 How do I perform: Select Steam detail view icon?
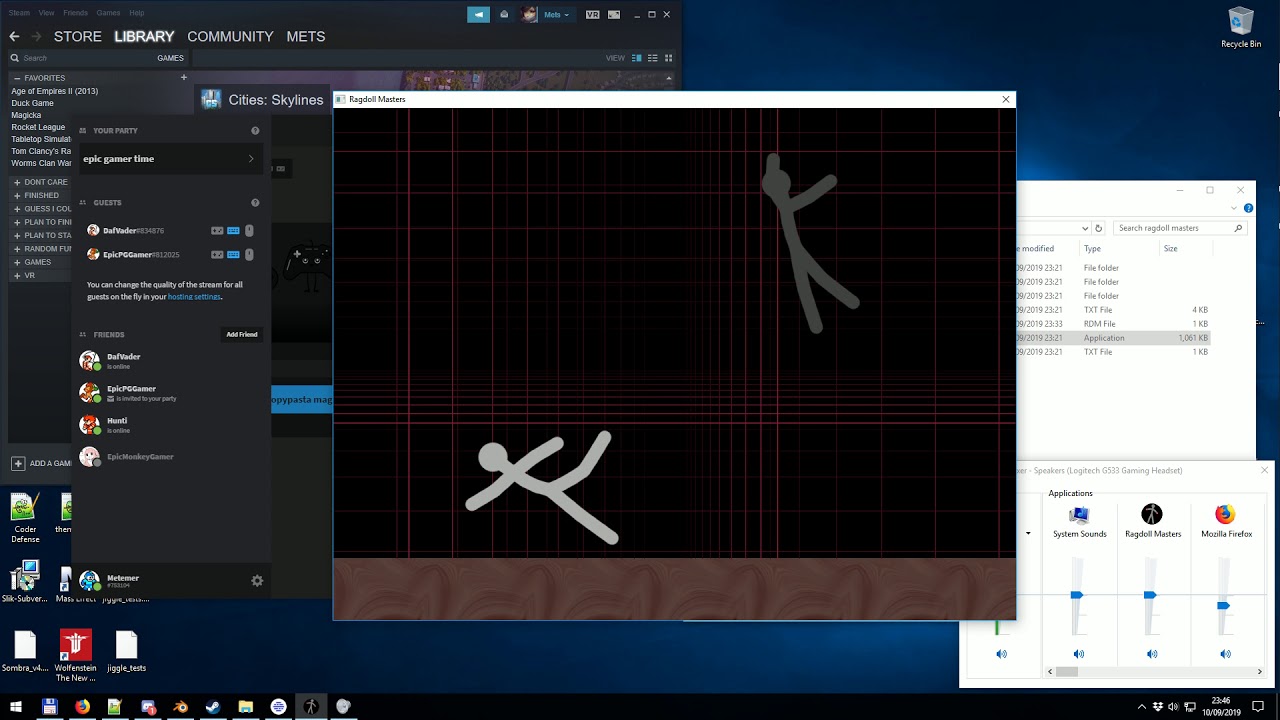pos(638,58)
